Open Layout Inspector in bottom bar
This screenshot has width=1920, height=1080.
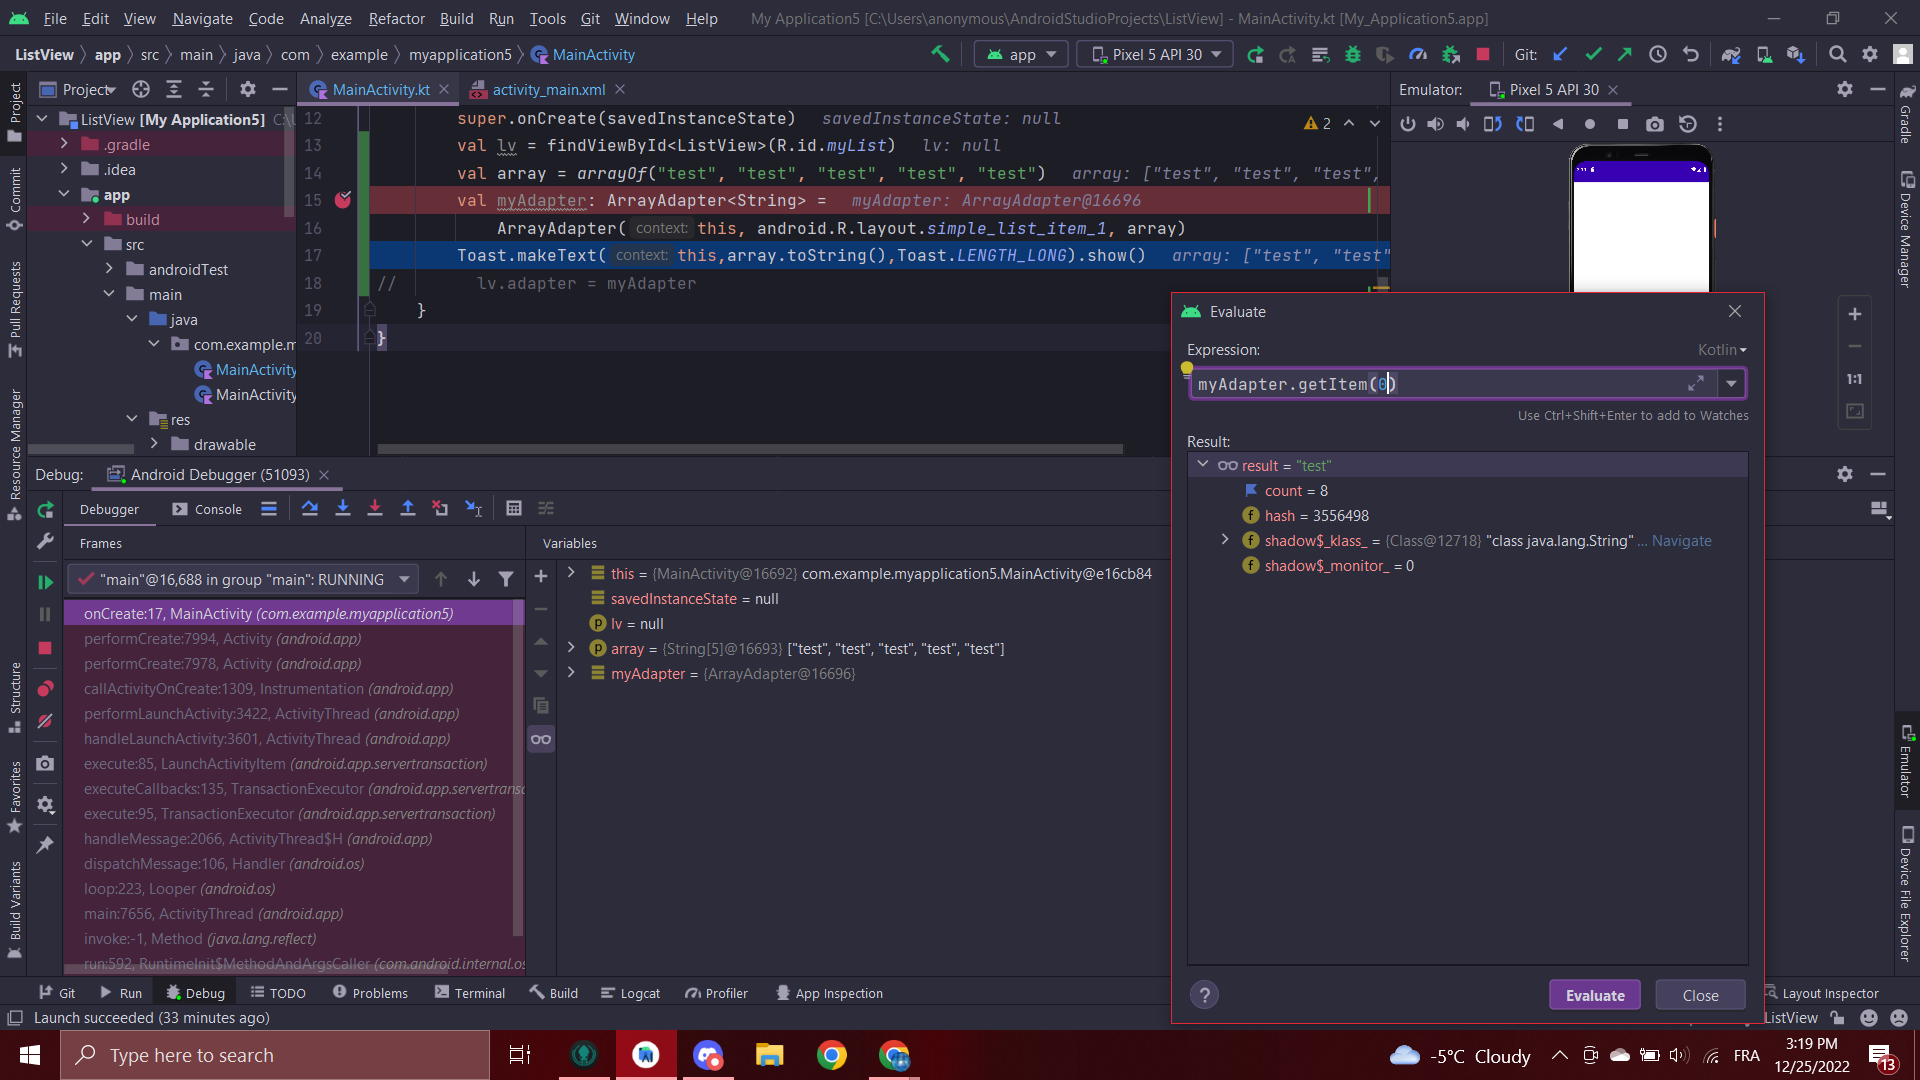tap(1822, 993)
